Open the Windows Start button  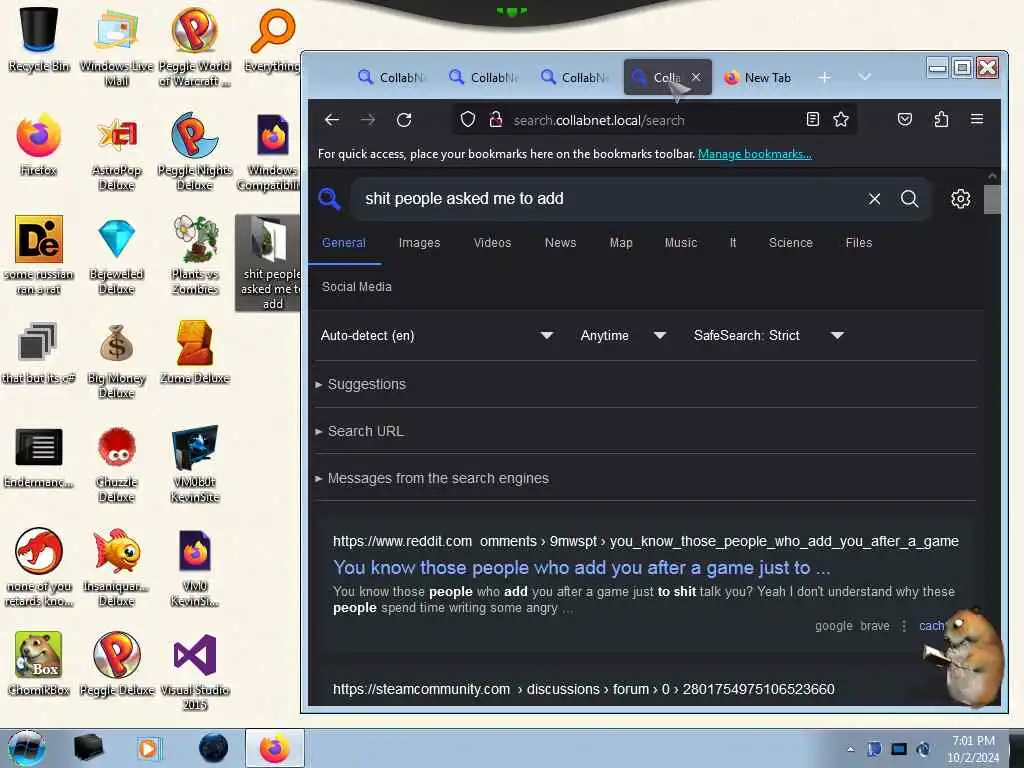[27, 748]
